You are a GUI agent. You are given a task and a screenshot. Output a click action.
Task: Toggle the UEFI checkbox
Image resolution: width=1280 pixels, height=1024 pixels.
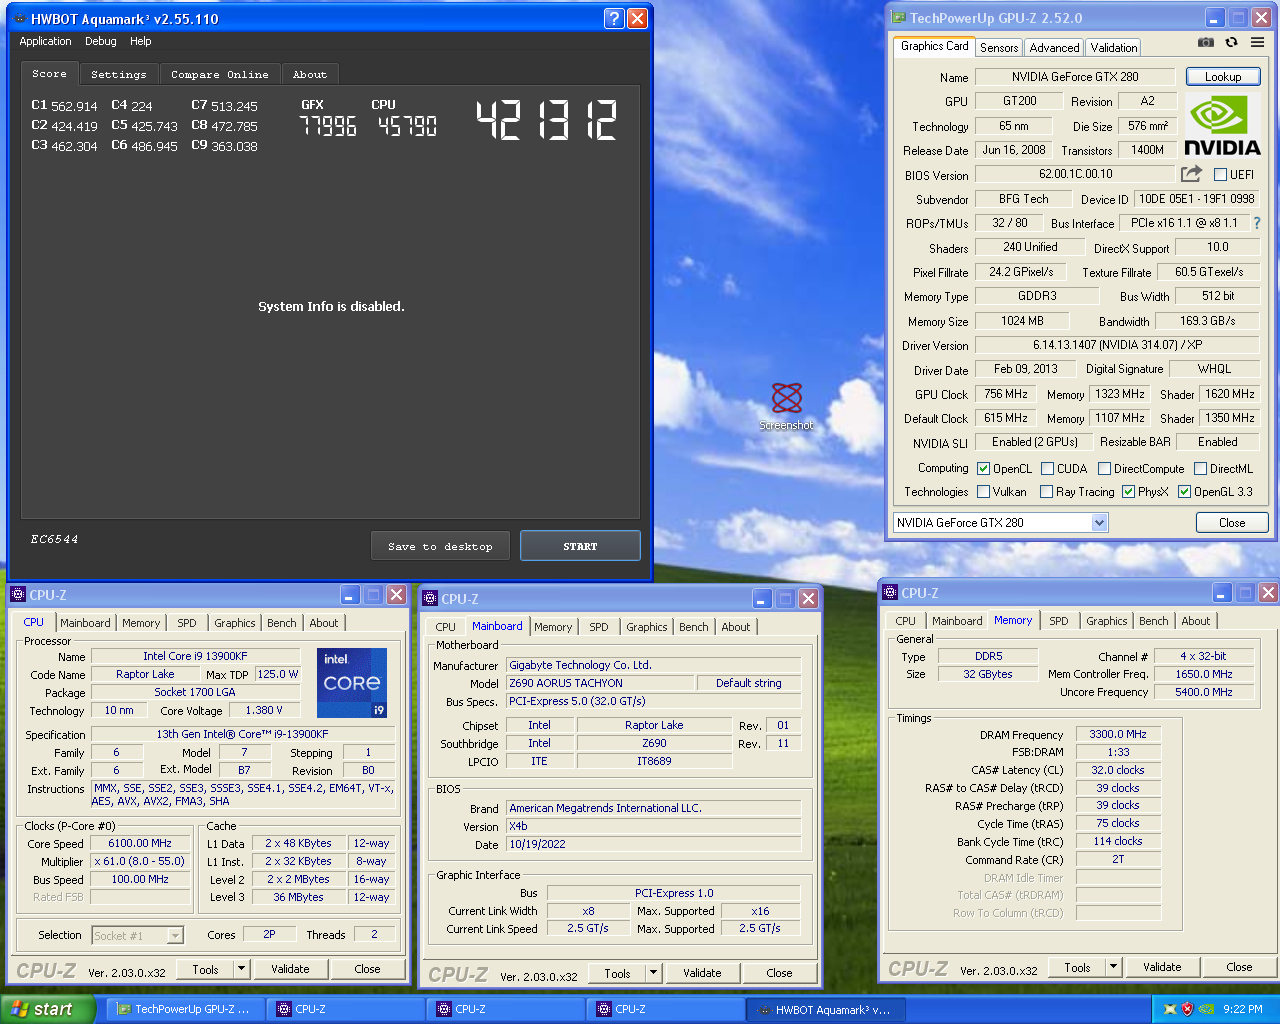pyautogui.click(x=1220, y=174)
